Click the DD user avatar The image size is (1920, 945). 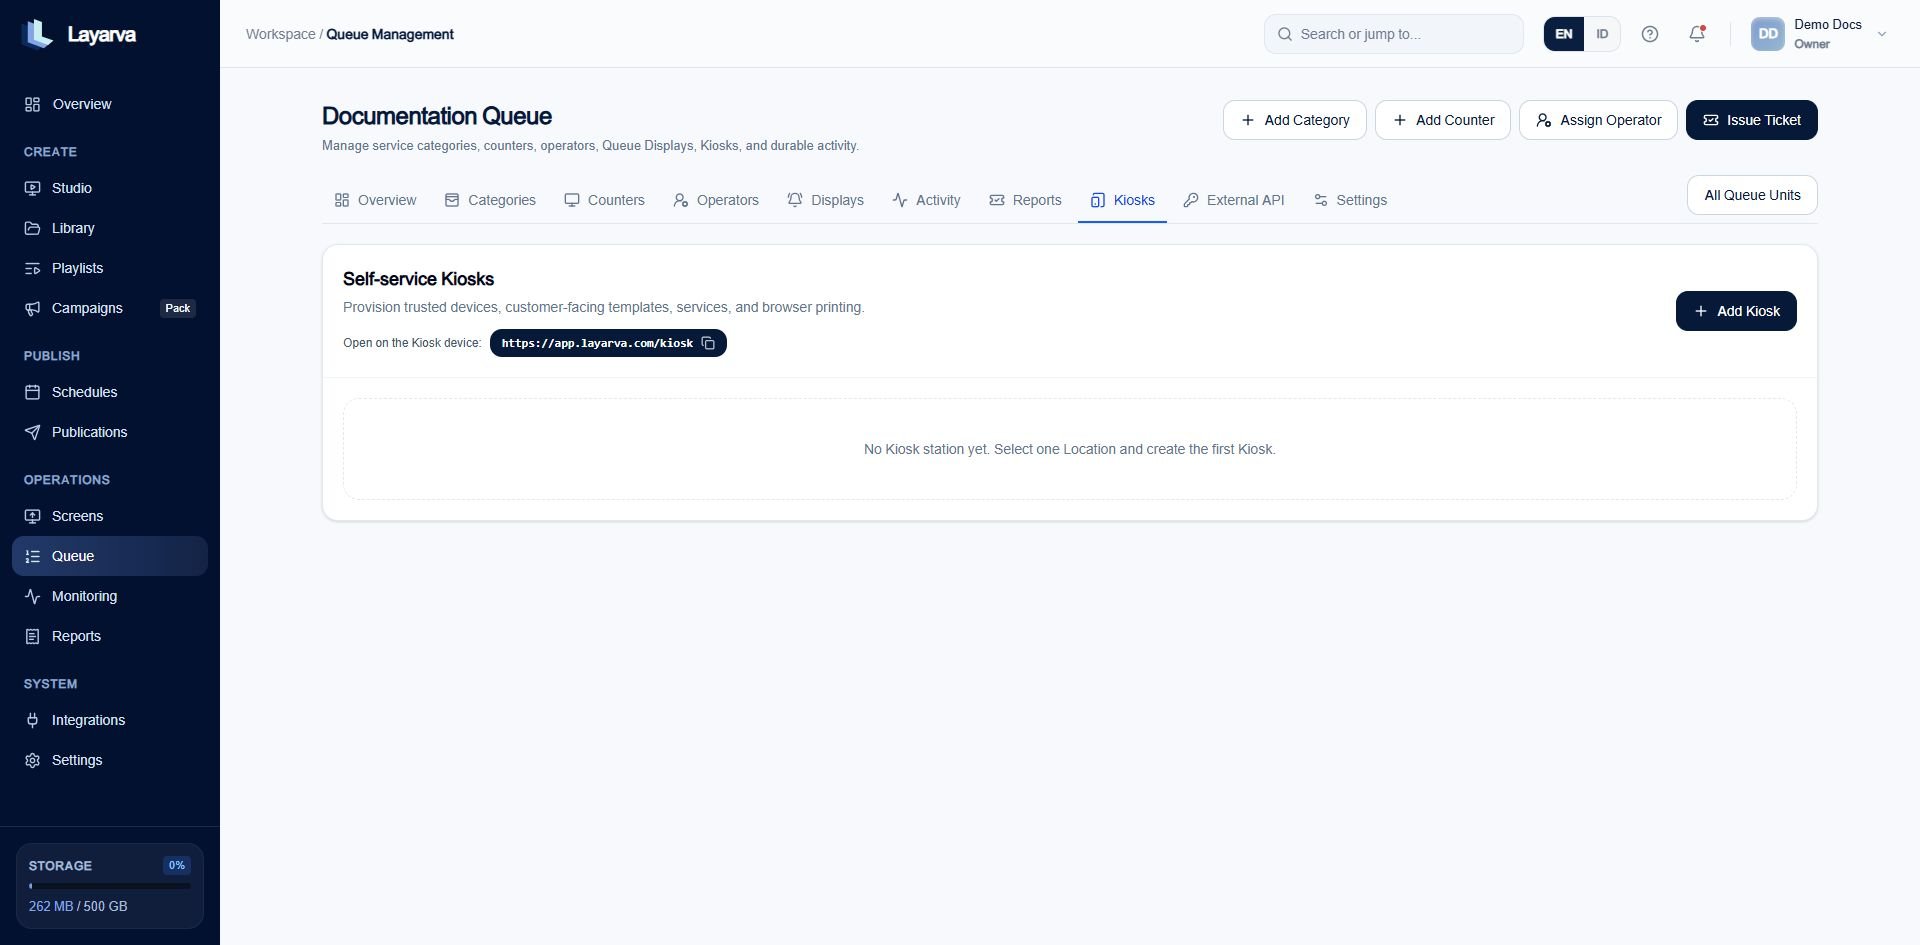1768,34
